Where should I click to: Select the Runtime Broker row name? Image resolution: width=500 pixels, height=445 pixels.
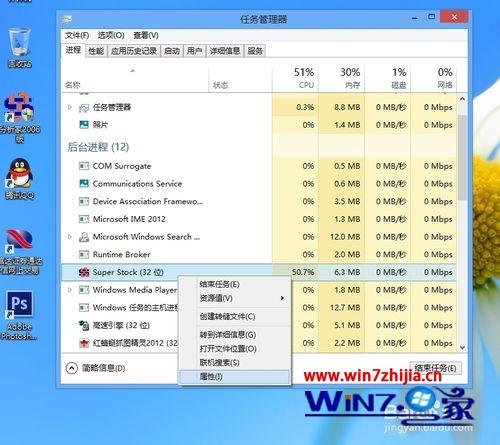pyautogui.click(x=122, y=255)
